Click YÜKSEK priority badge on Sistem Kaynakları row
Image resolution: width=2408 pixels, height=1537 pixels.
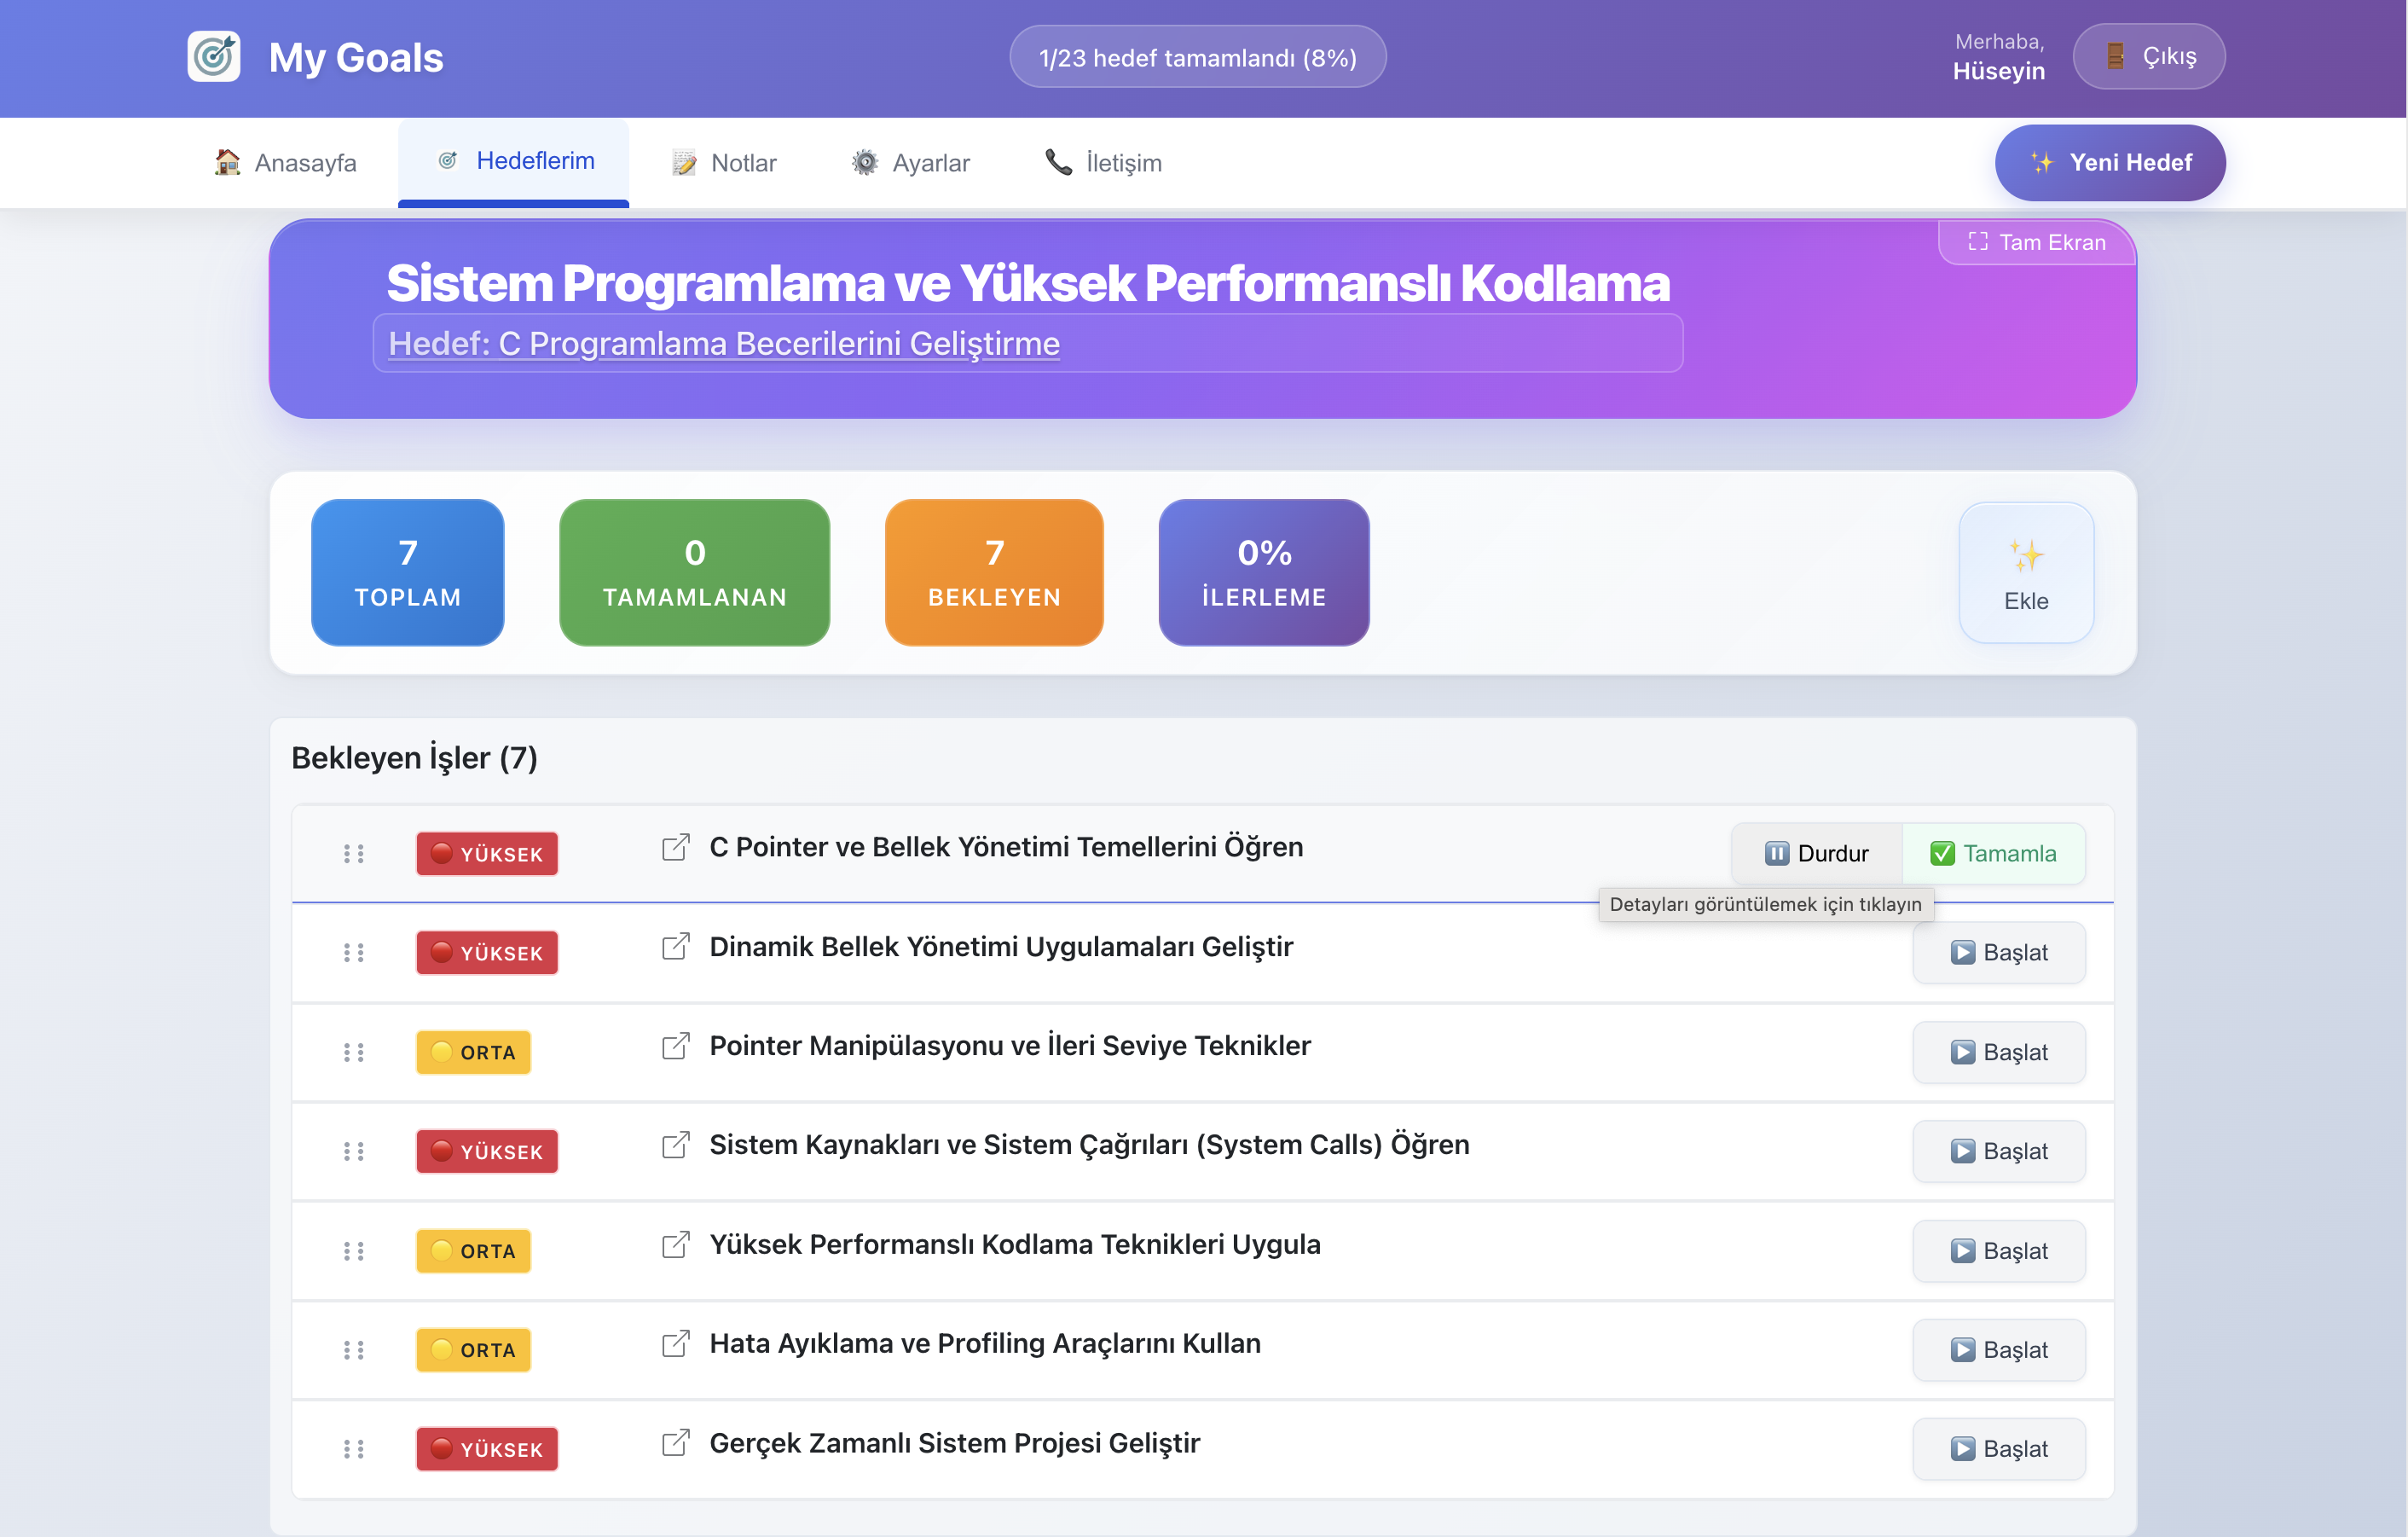pos(487,1151)
